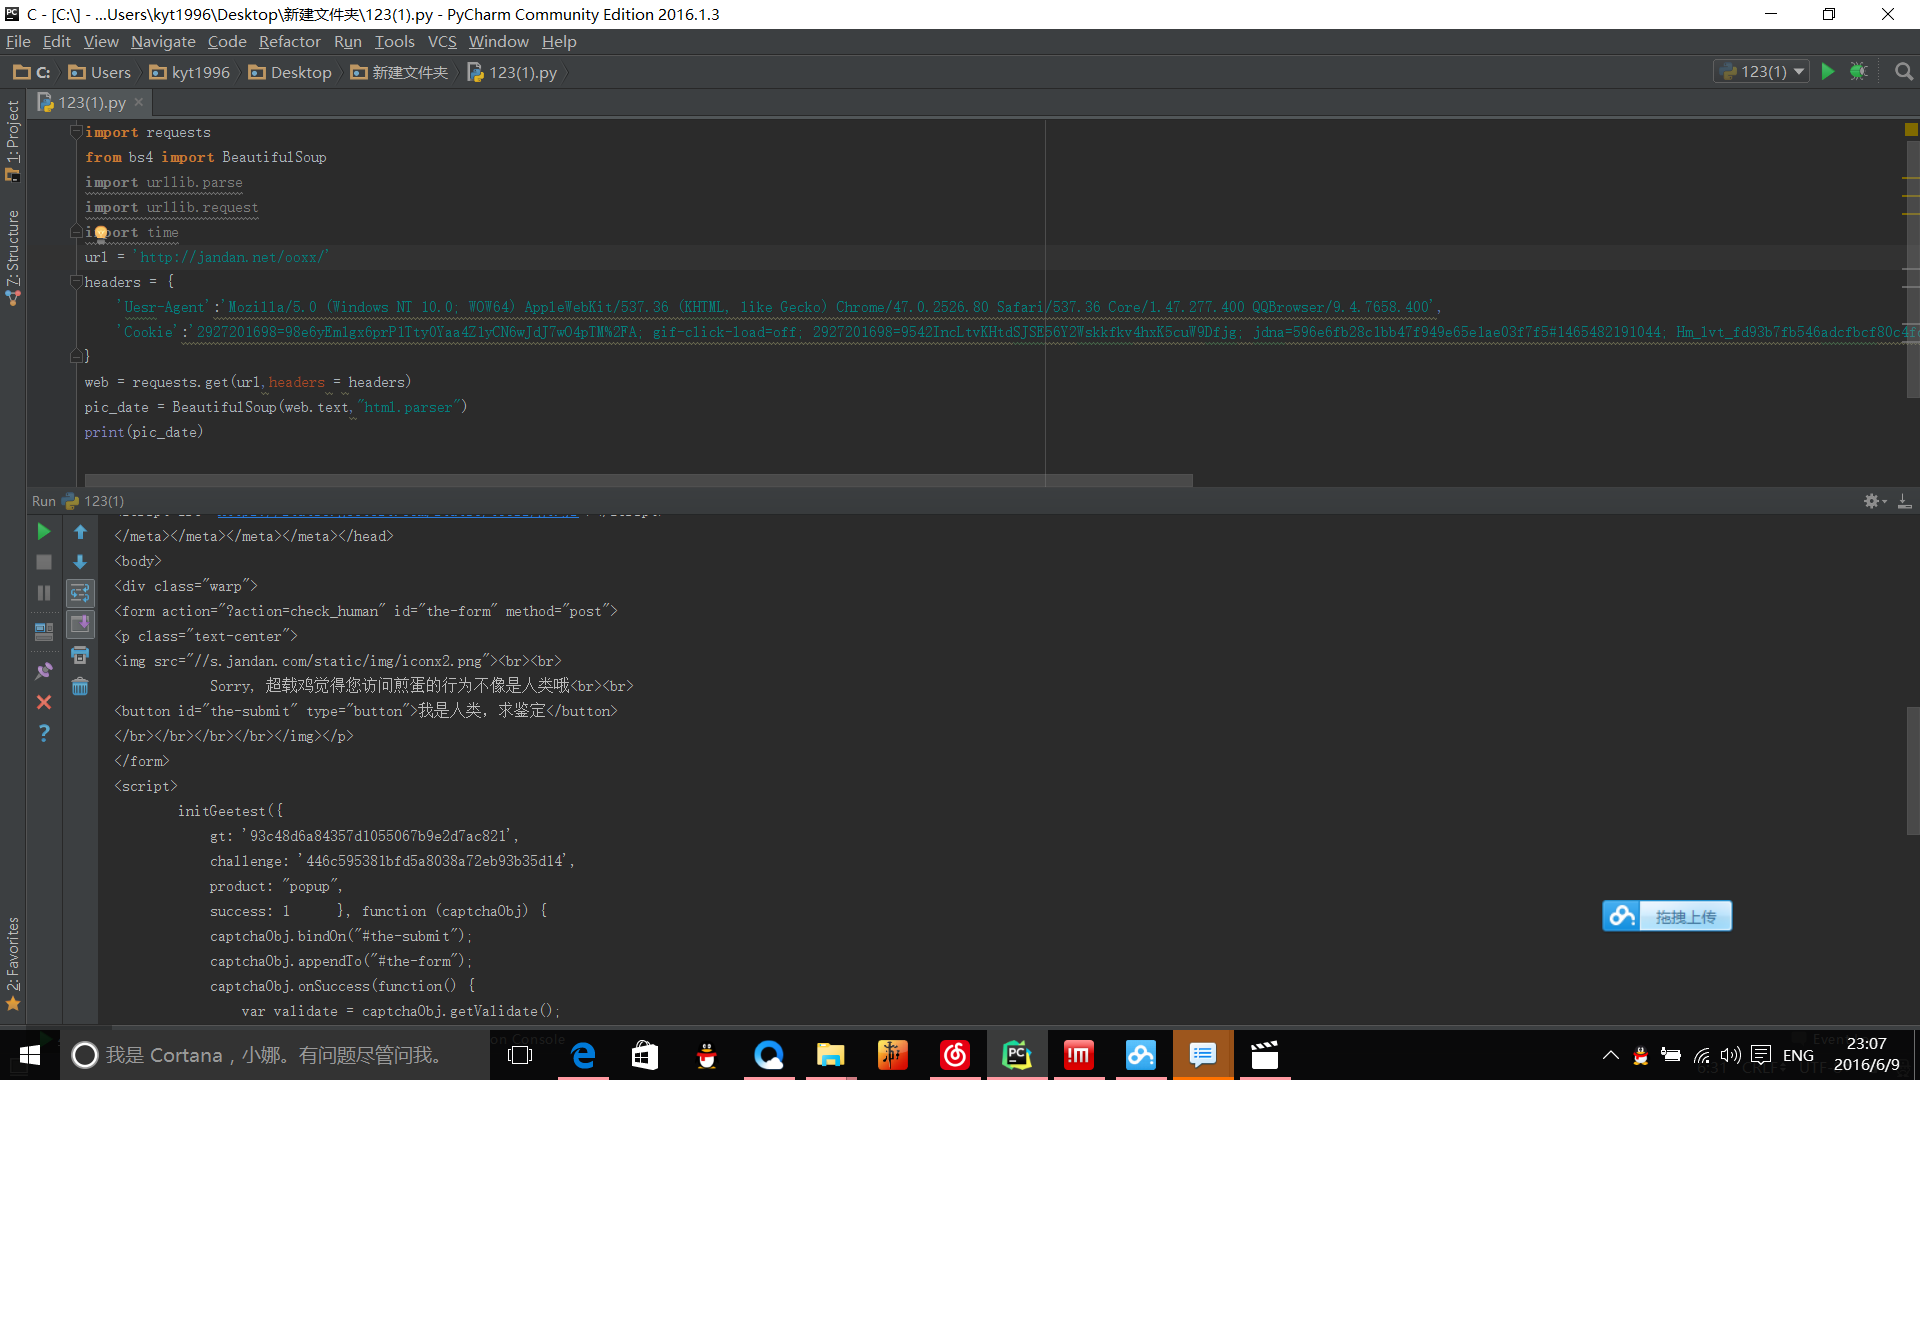This screenshot has width=1920, height=1344.
Task: Open File Explorer from taskbar
Action: [831, 1055]
